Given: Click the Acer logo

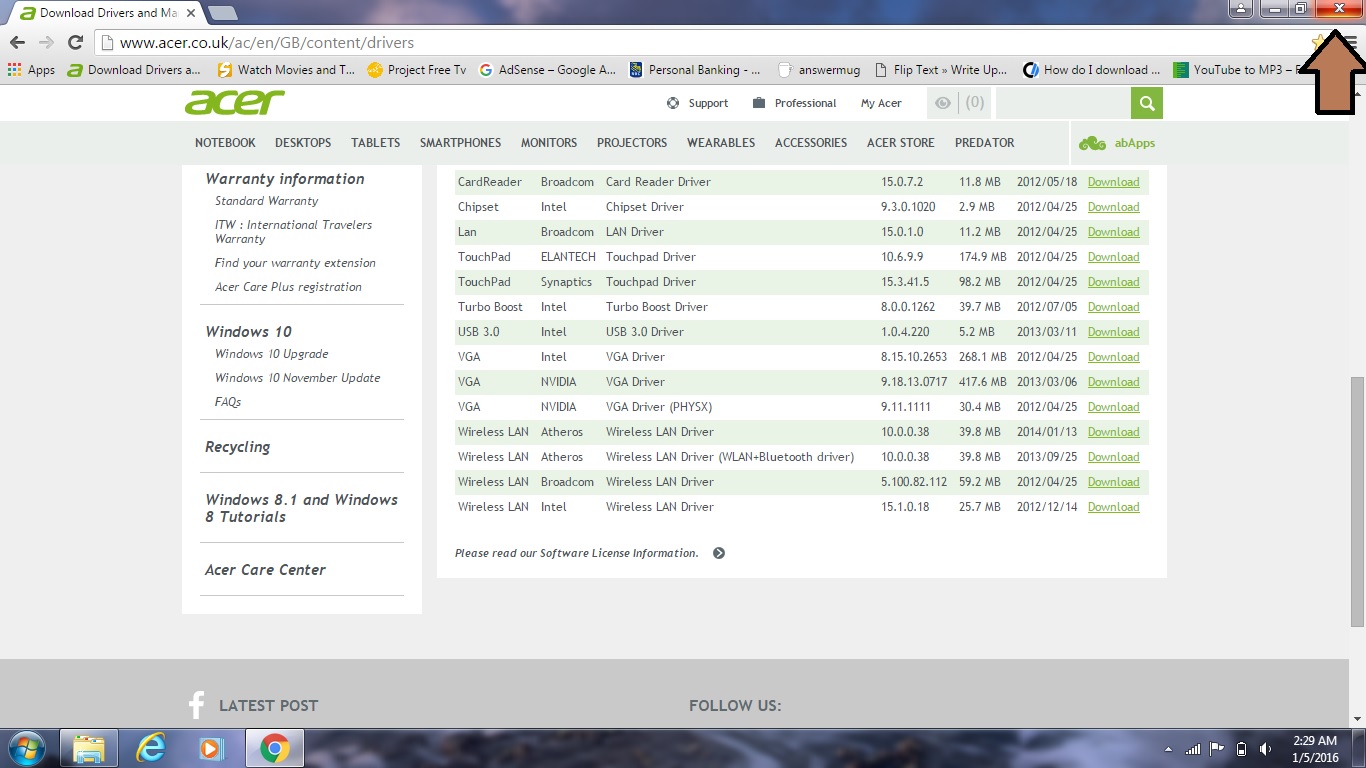Looking at the screenshot, I should point(235,102).
